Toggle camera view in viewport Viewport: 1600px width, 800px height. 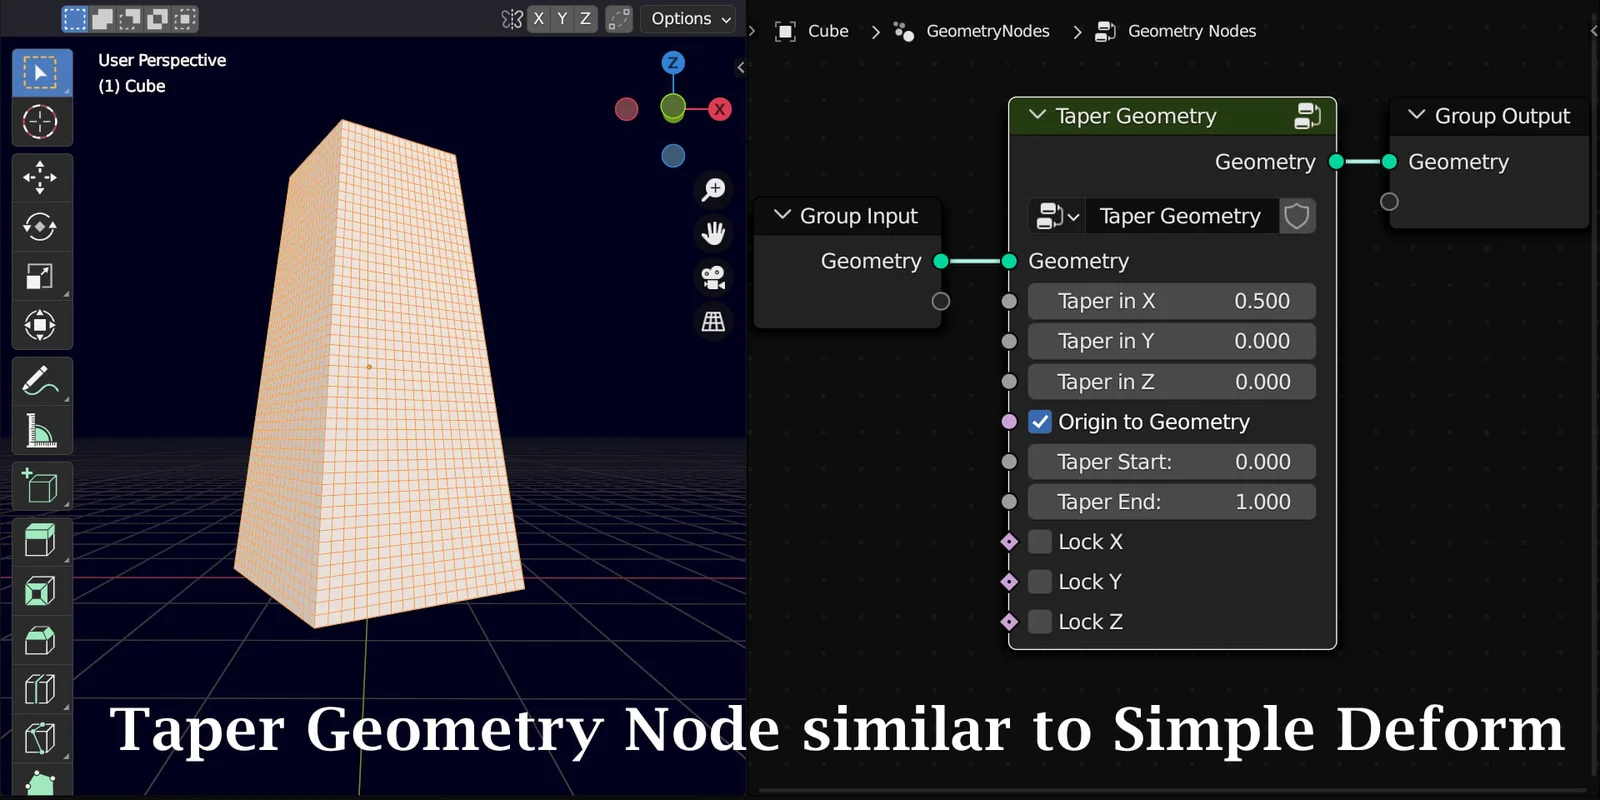click(713, 277)
